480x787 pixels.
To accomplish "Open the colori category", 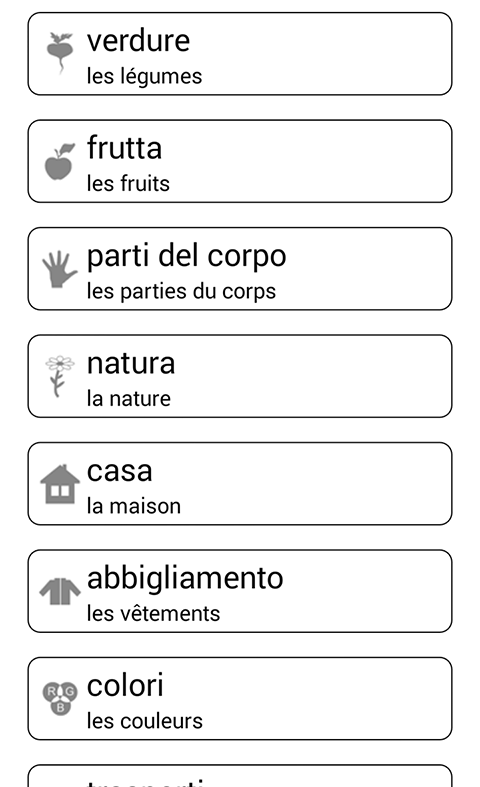I will pyautogui.click(x=240, y=698).
